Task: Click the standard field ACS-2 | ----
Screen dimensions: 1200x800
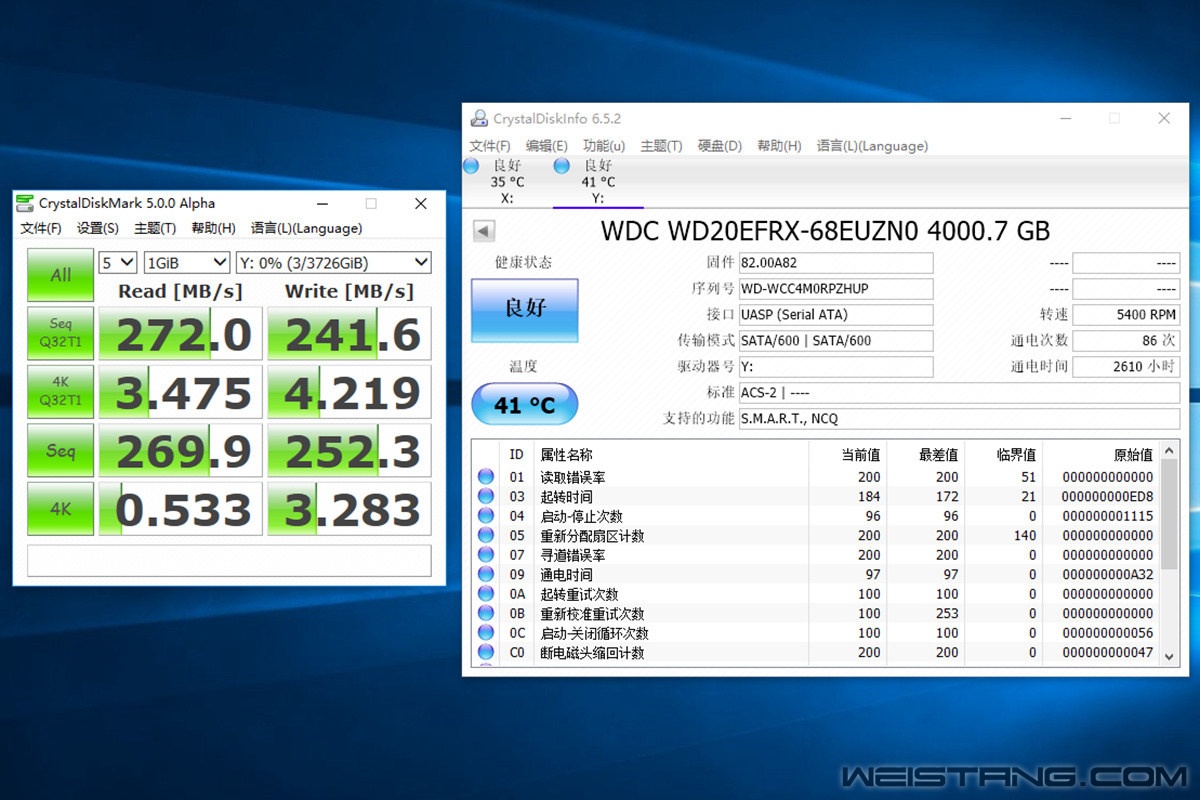Action: click(x=959, y=393)
